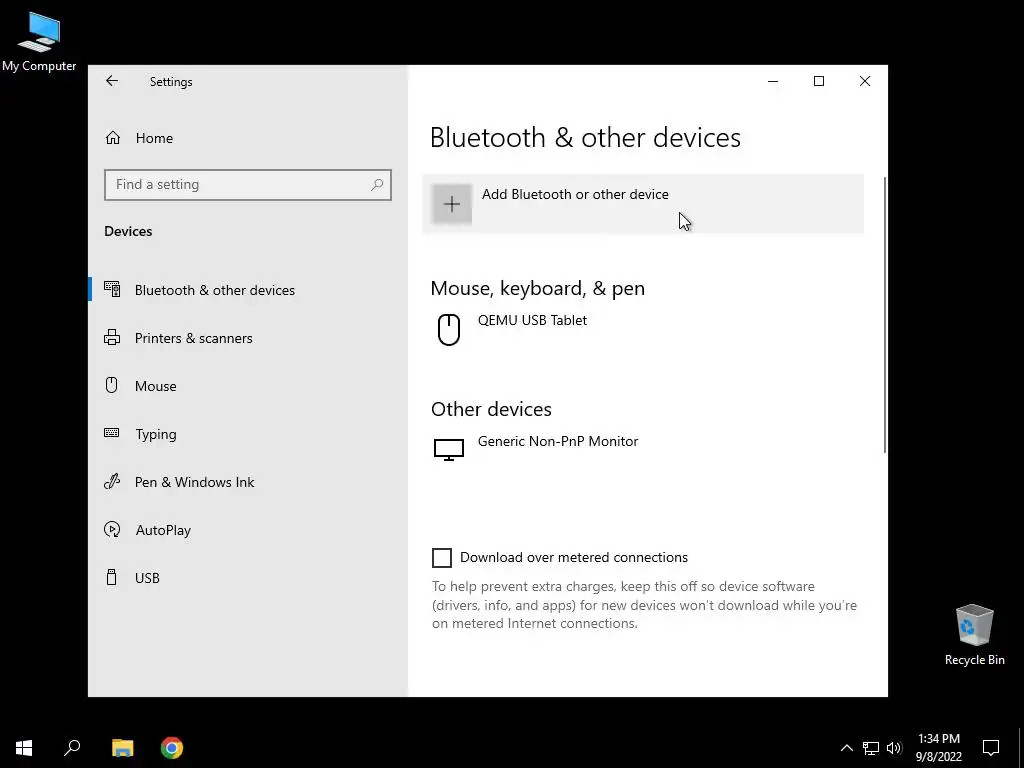Screen dimensions: 1024x768
Task: Click the Typing keyboard icon
Action: (x=112, y=433)
